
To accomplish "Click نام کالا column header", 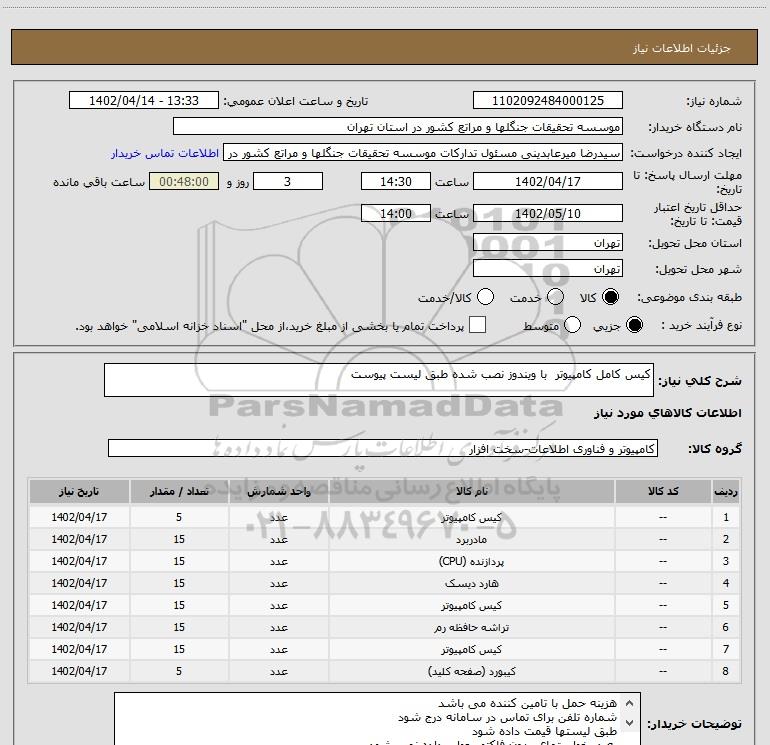I will (471, 492).
